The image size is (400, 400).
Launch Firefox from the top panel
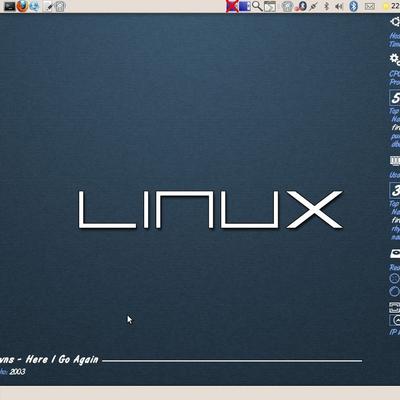(x=22, y=6)
